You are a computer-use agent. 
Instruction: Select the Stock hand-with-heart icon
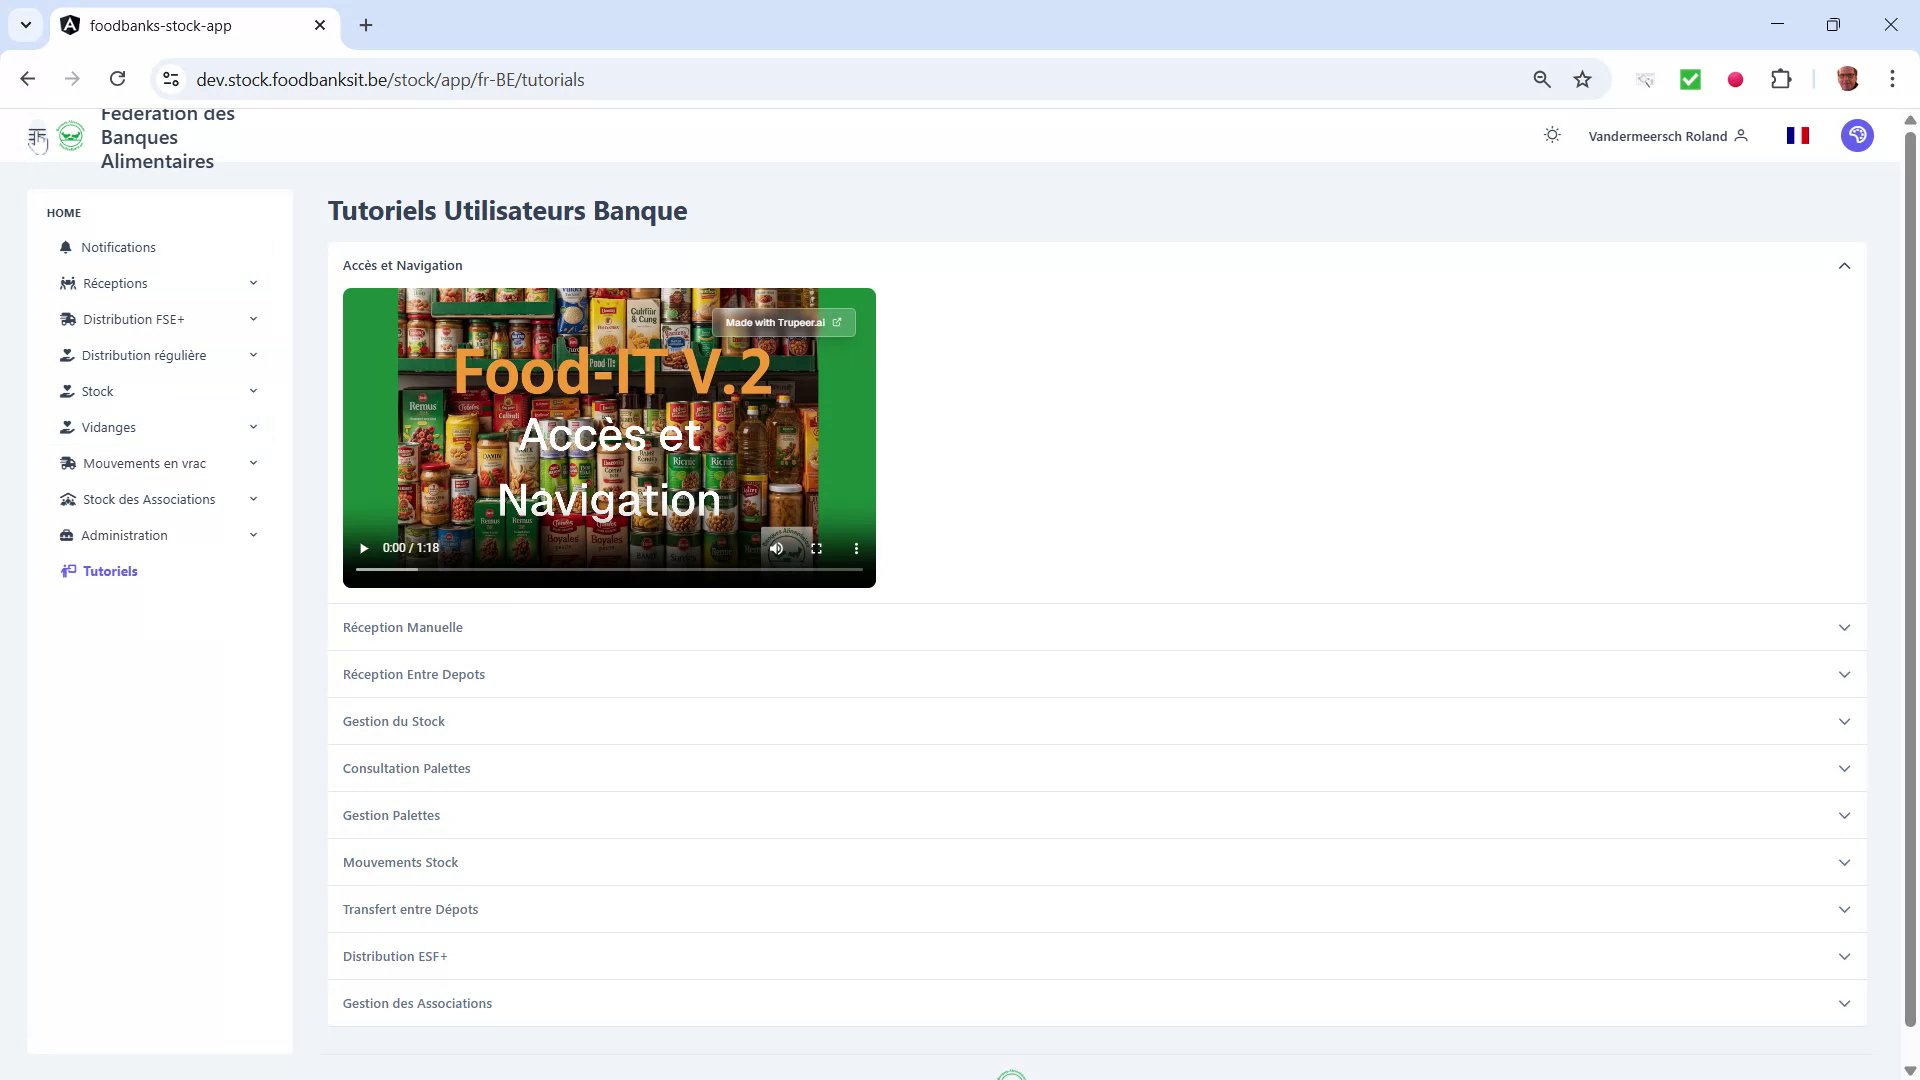point(66,391)
